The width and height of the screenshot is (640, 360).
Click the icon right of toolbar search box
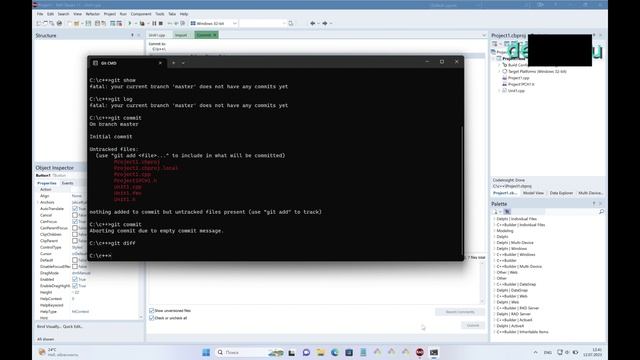pos(291,23)
